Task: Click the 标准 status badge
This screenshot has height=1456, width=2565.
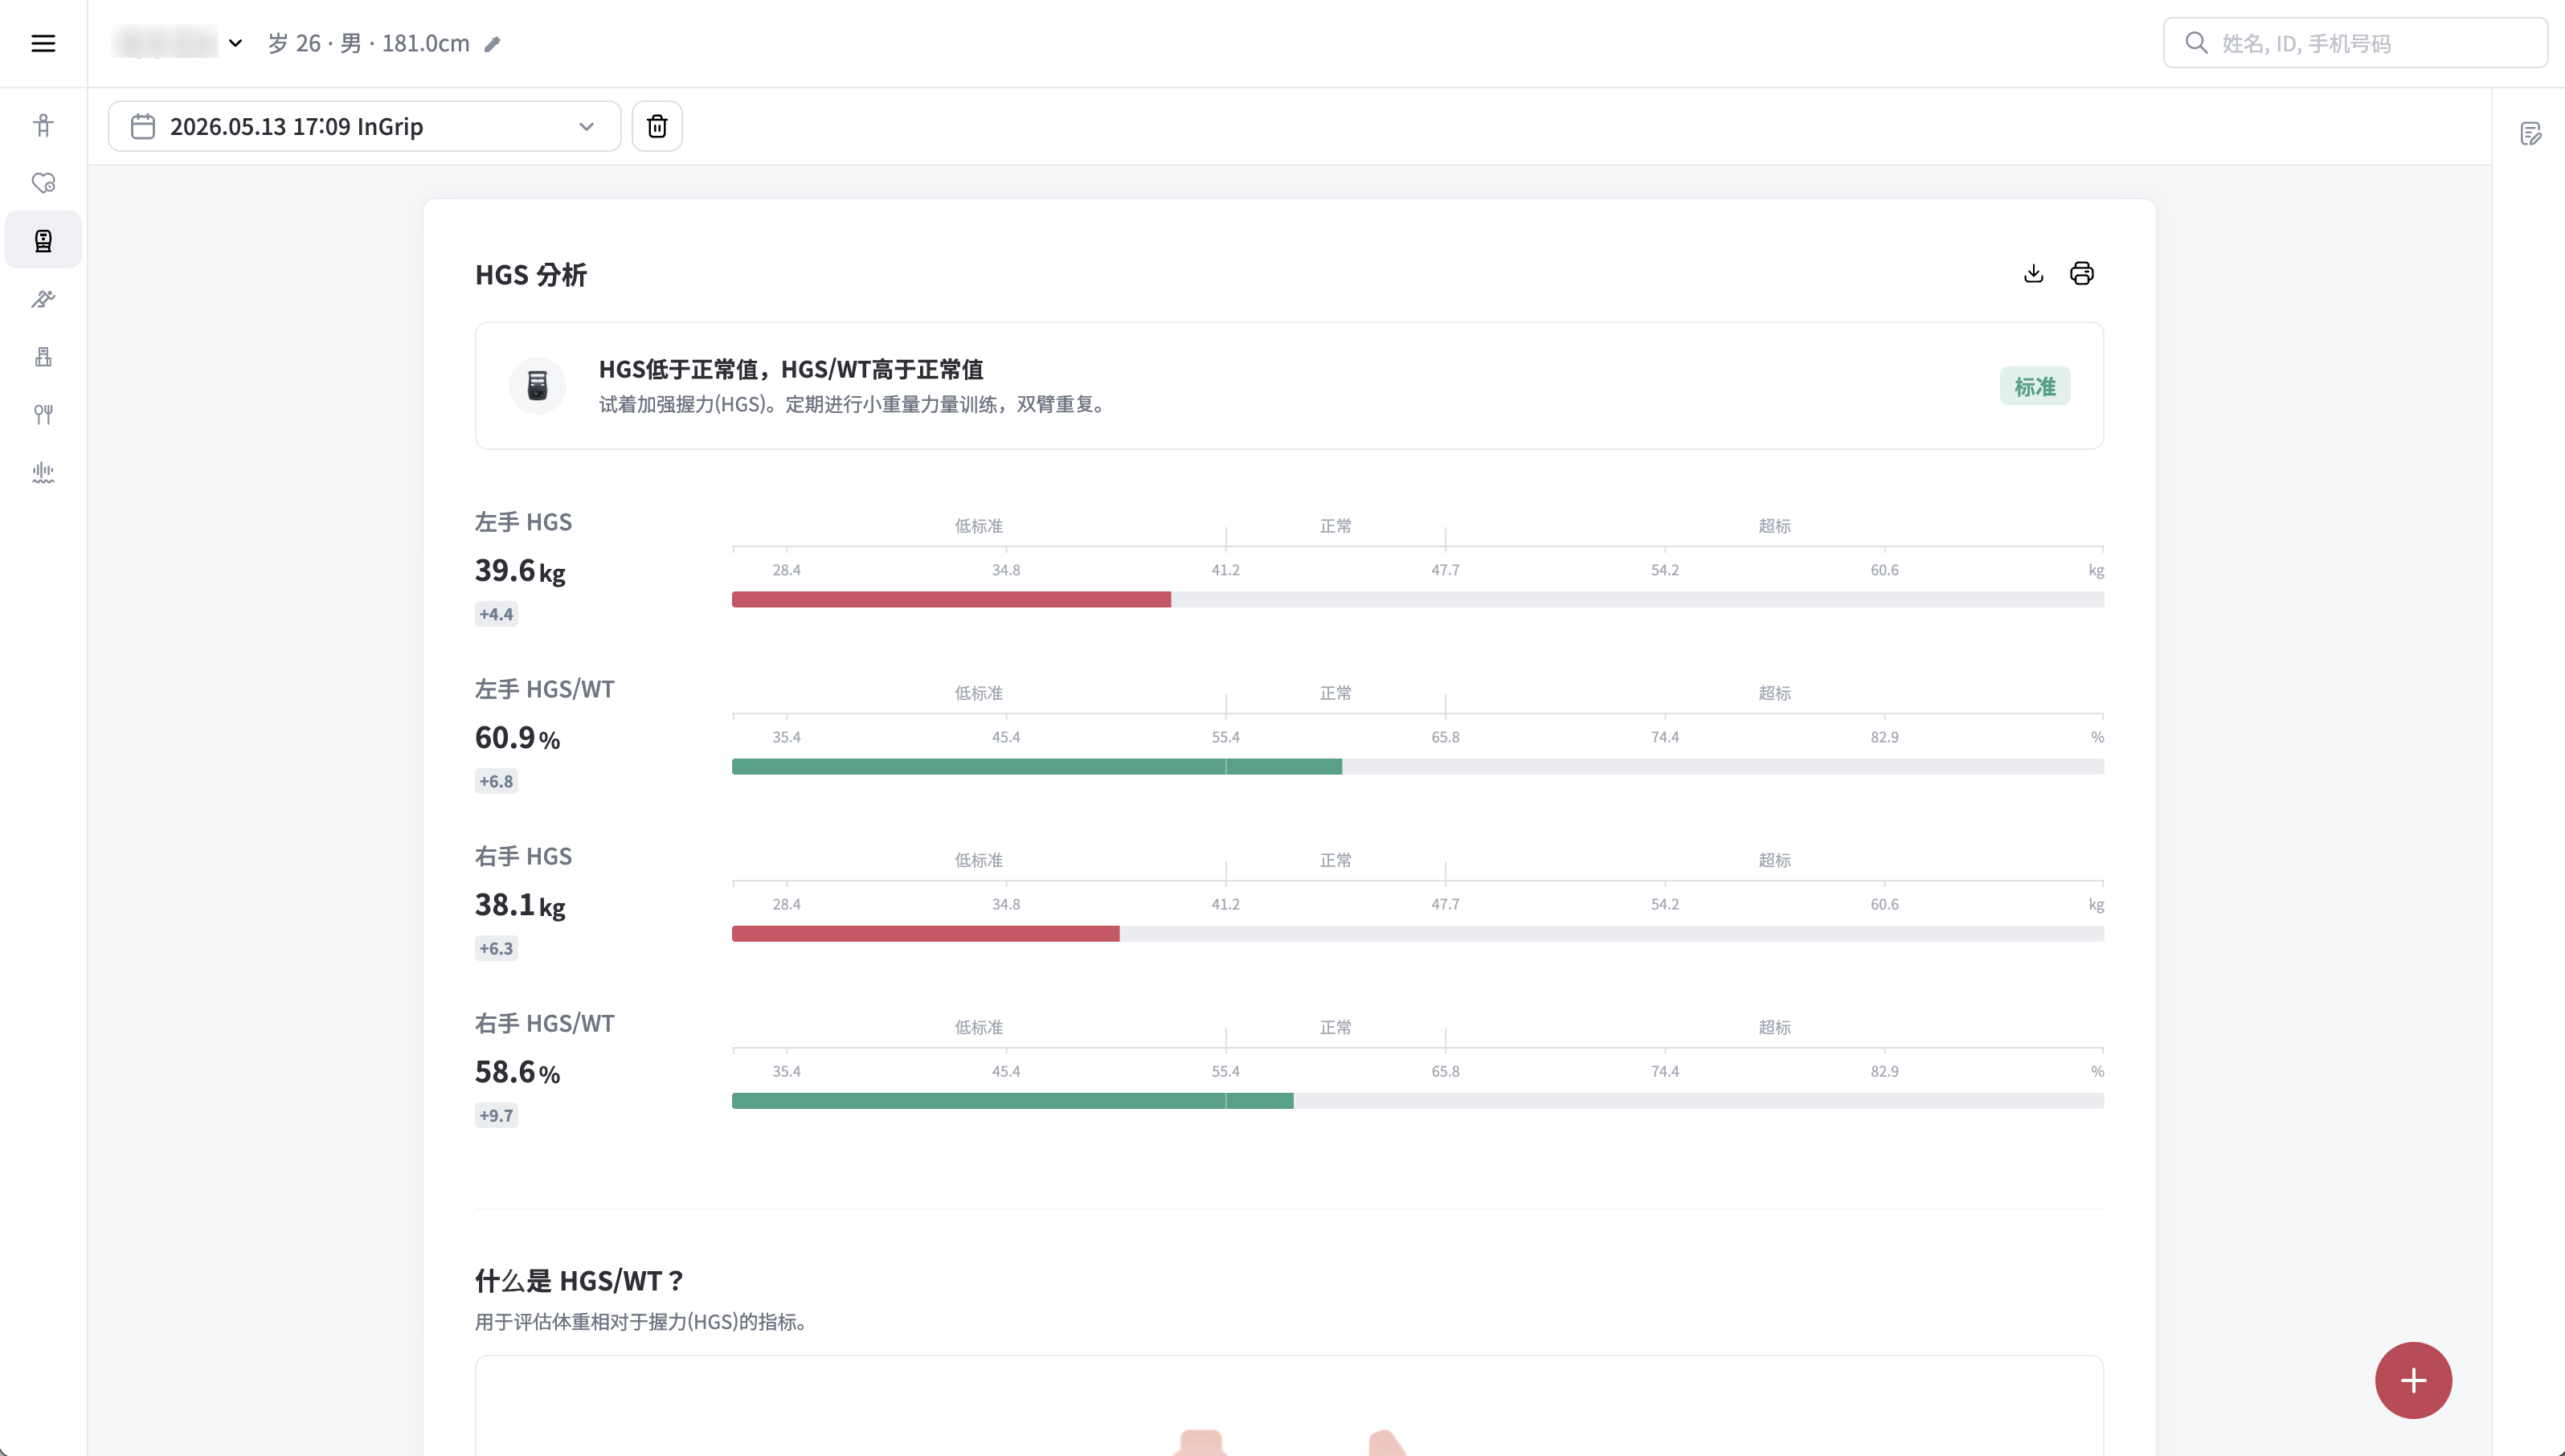Action: coord(2035,386)
